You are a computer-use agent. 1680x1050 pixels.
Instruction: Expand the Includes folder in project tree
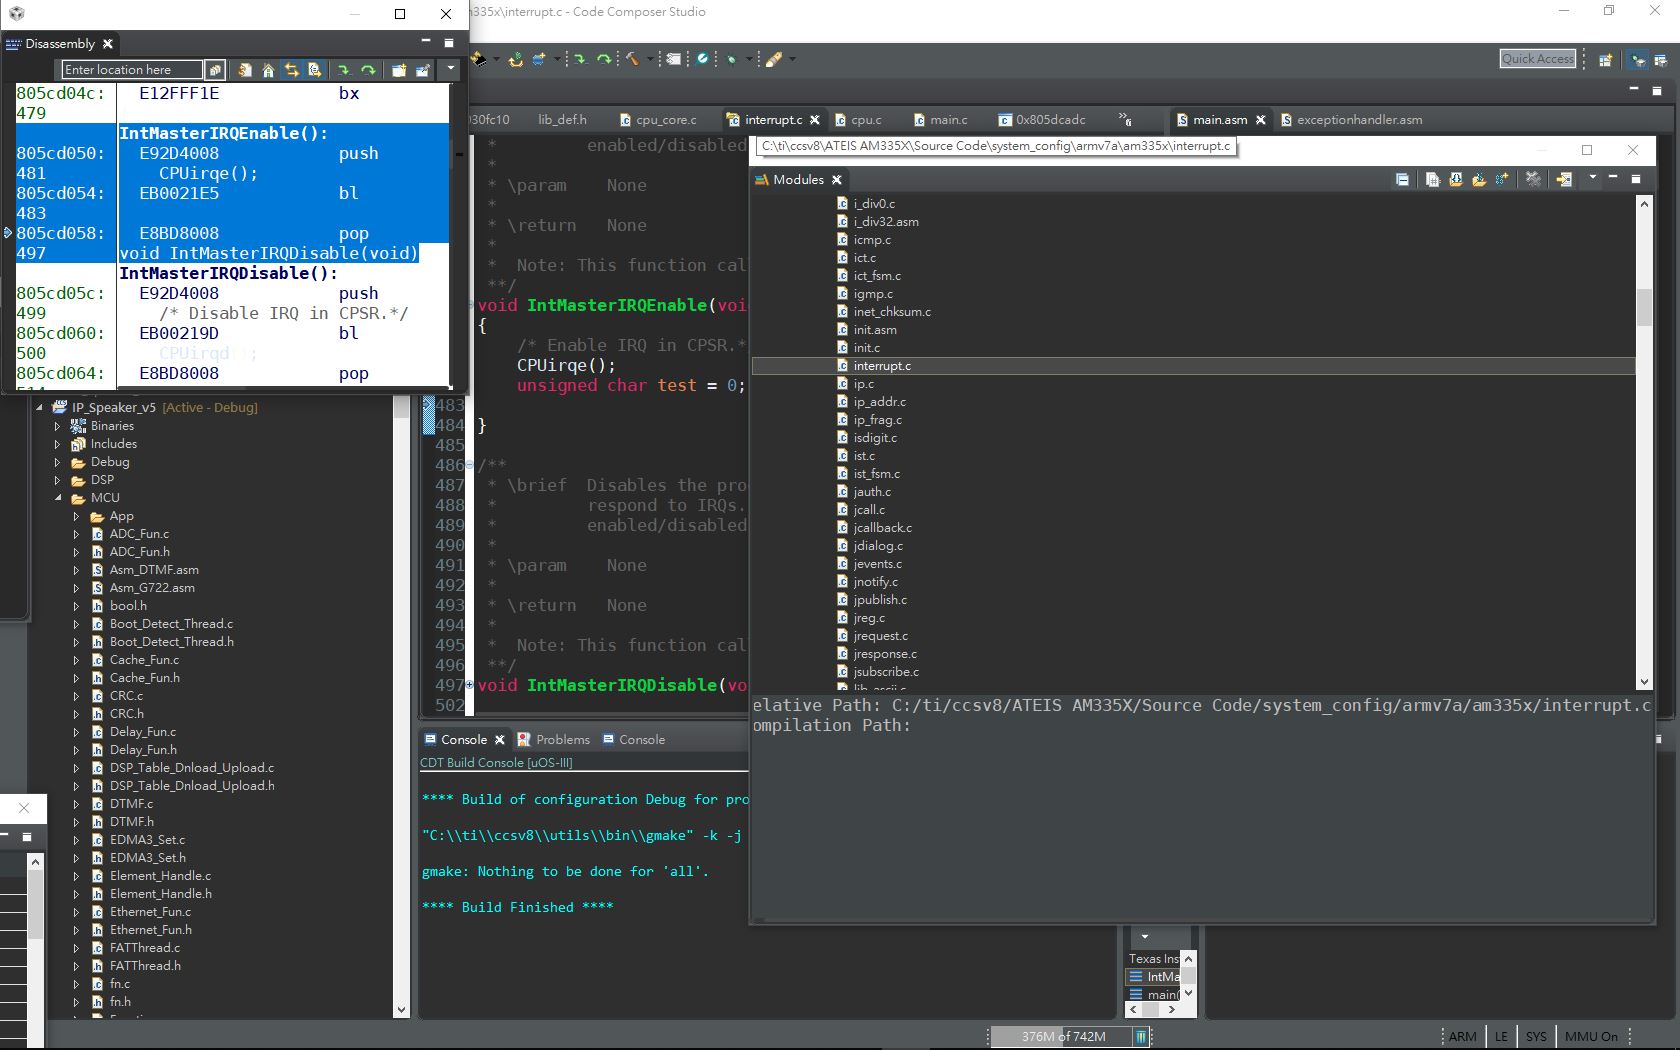57,444
